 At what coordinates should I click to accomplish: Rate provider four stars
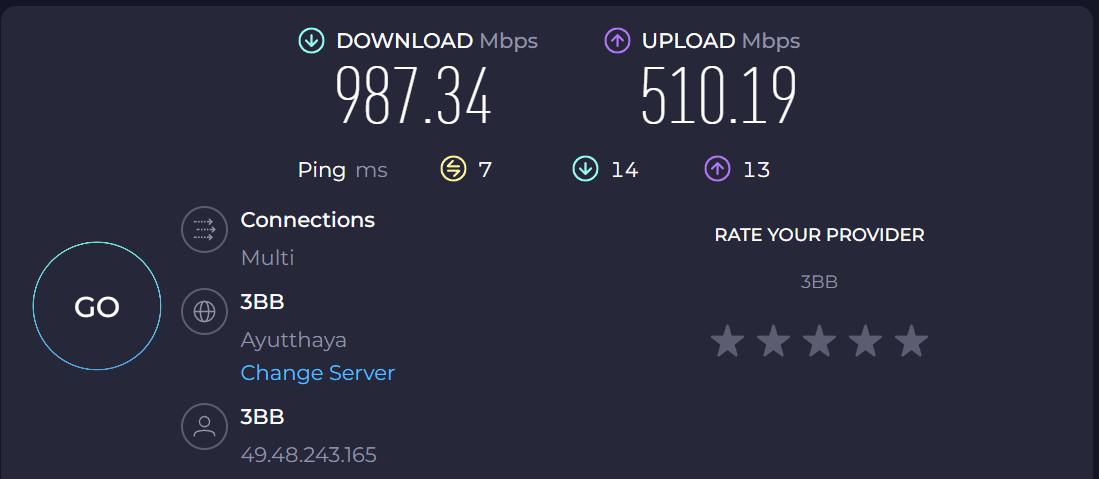865,342
